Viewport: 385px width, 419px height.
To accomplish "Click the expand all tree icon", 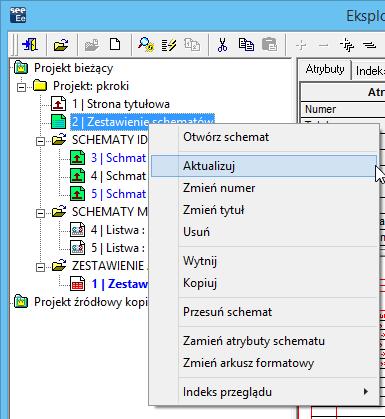I will [x=347, y=45].
